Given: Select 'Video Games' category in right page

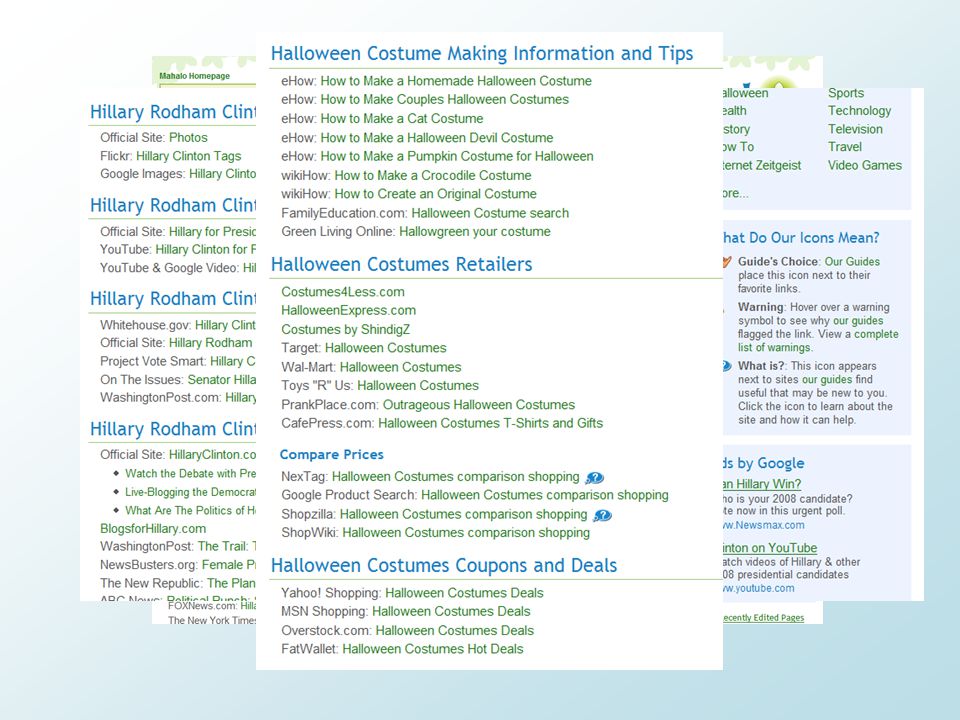Looking at the screenshot, I should click(865, 165).
